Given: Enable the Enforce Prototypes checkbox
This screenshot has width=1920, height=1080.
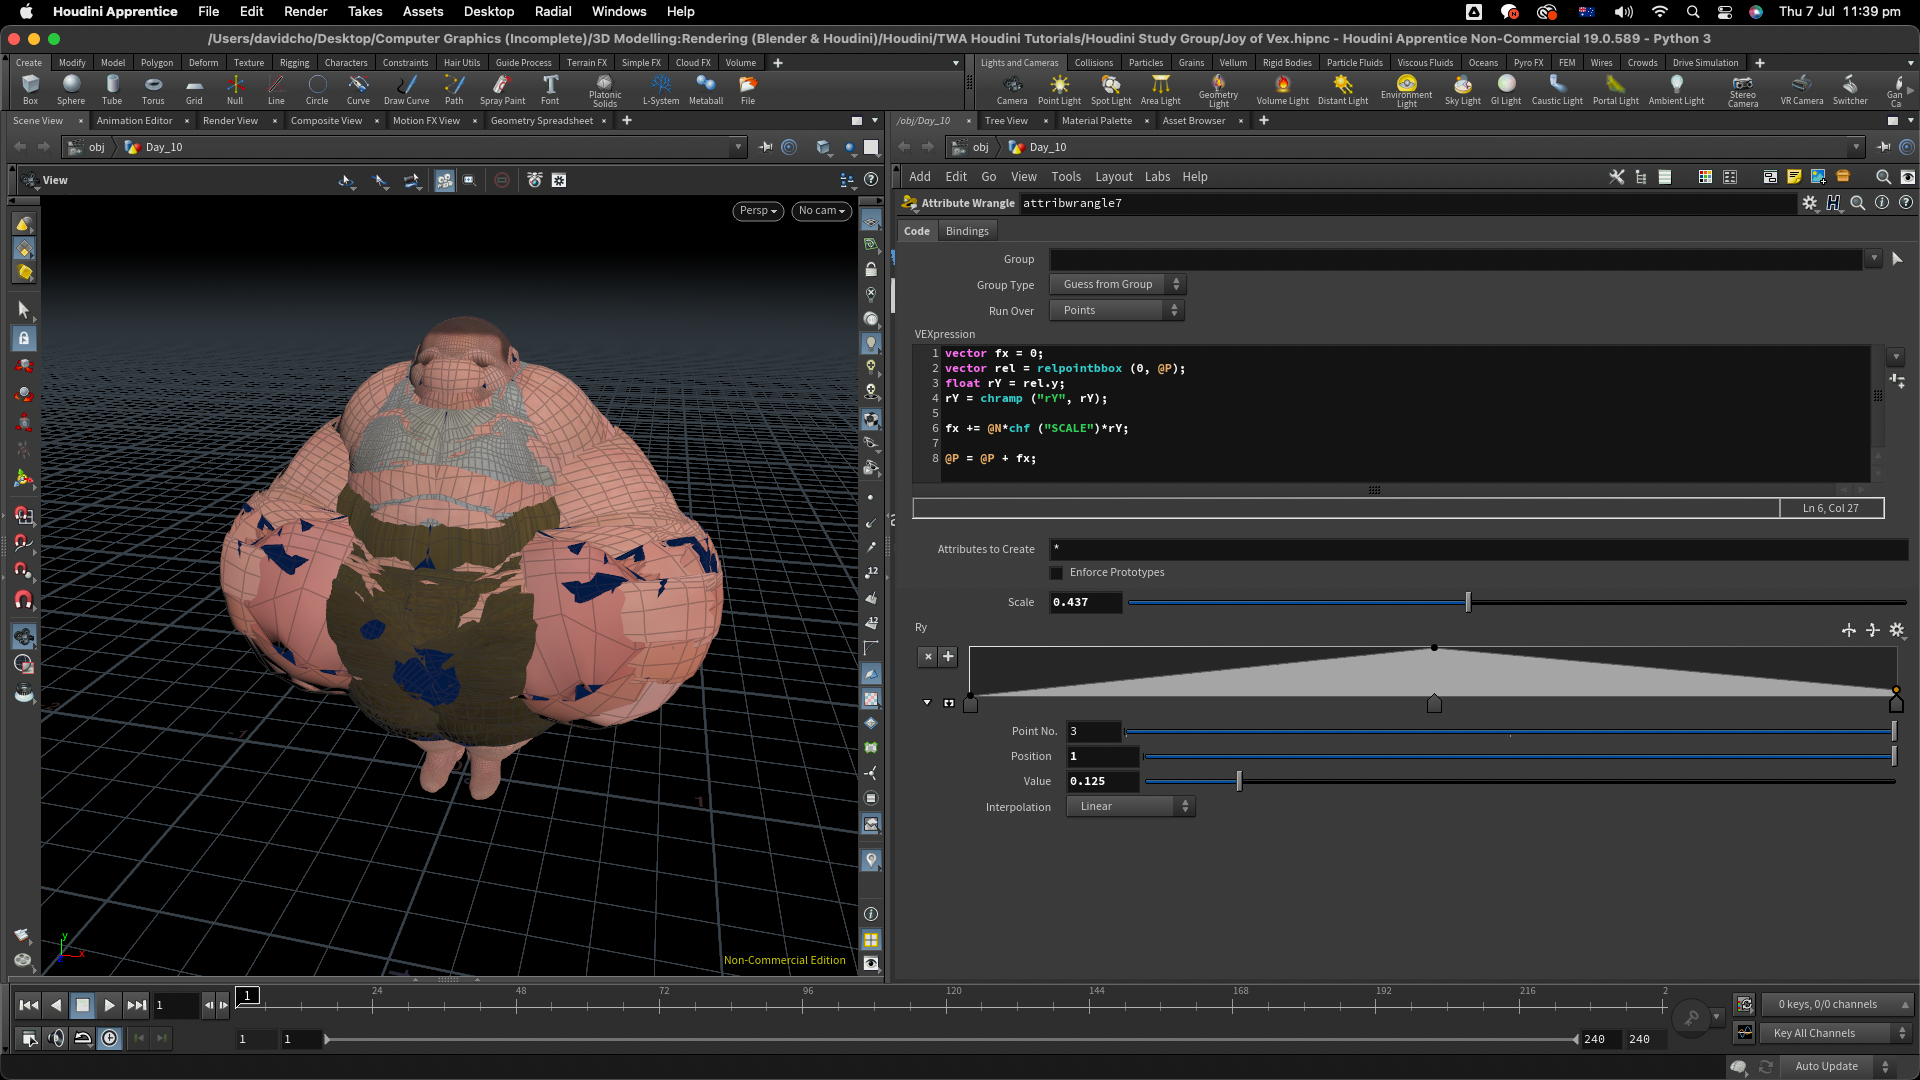Looking at the screenshot, I should (x=1057, y=573).
